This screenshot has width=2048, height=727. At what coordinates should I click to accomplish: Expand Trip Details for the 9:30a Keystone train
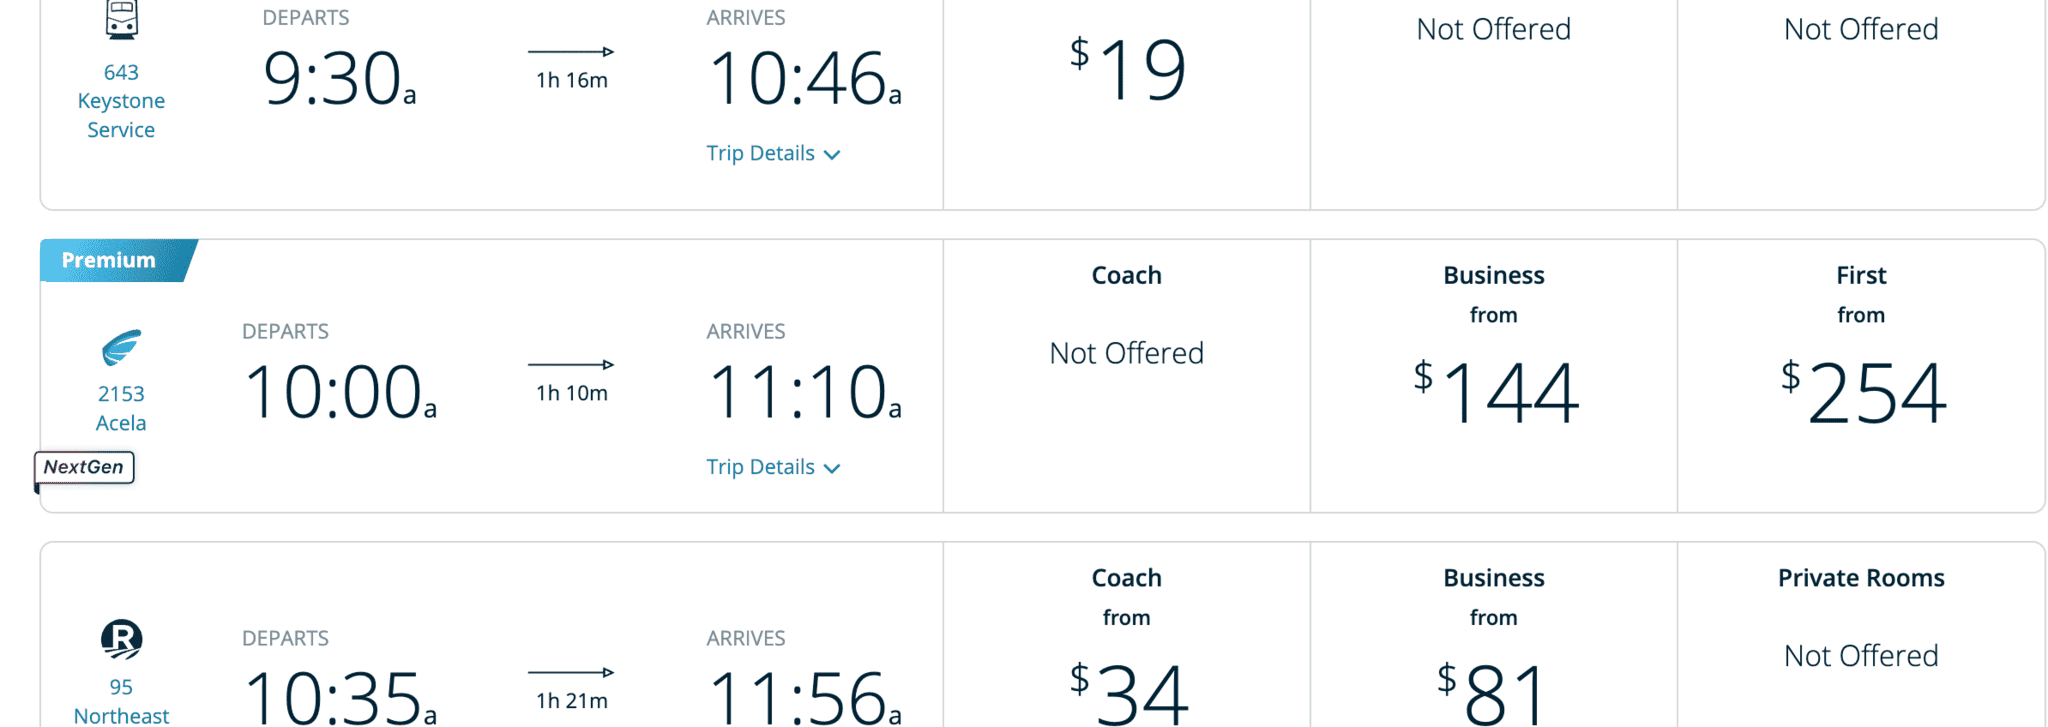(x=775, y=153)
